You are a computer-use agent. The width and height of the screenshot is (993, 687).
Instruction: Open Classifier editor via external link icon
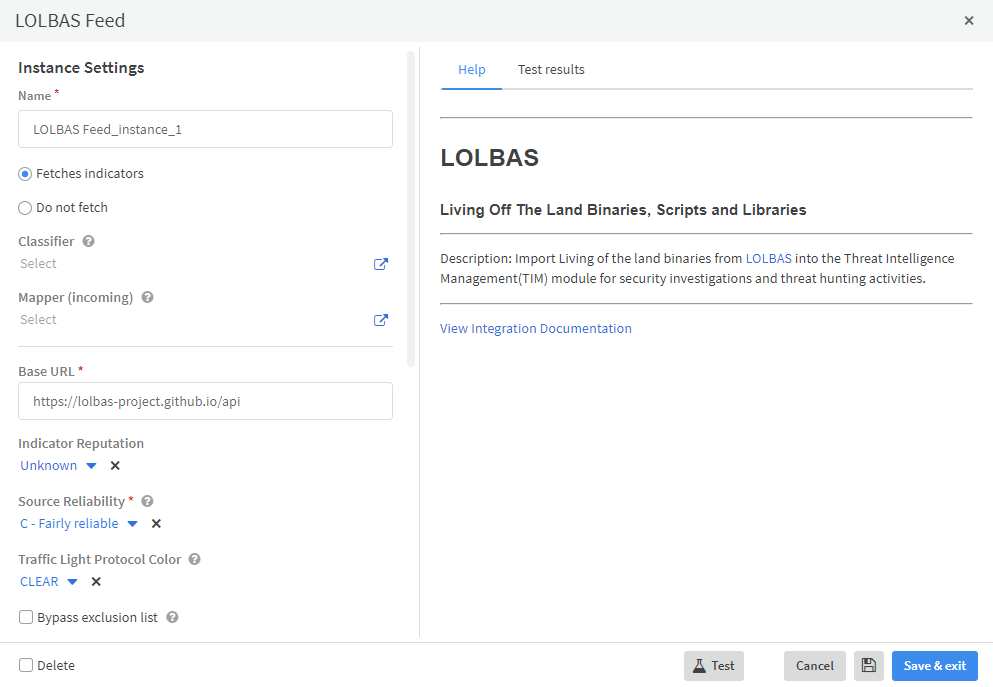coord(381,264)
